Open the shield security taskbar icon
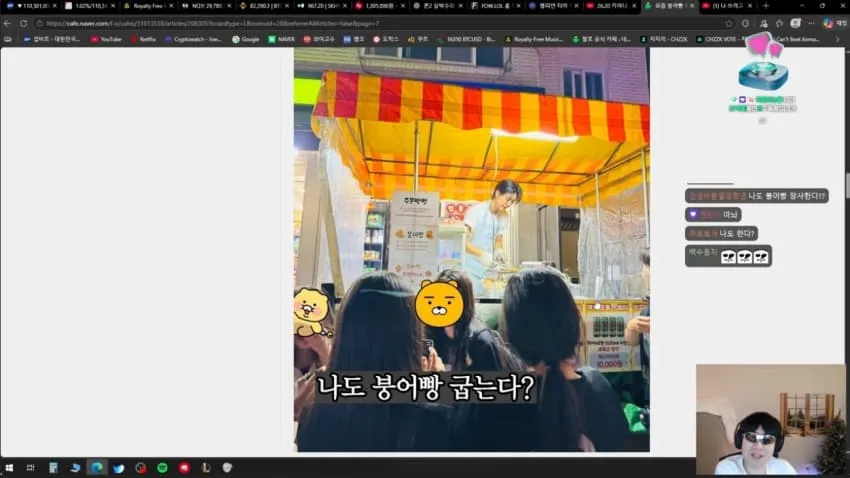 click(x=227, y=468)
